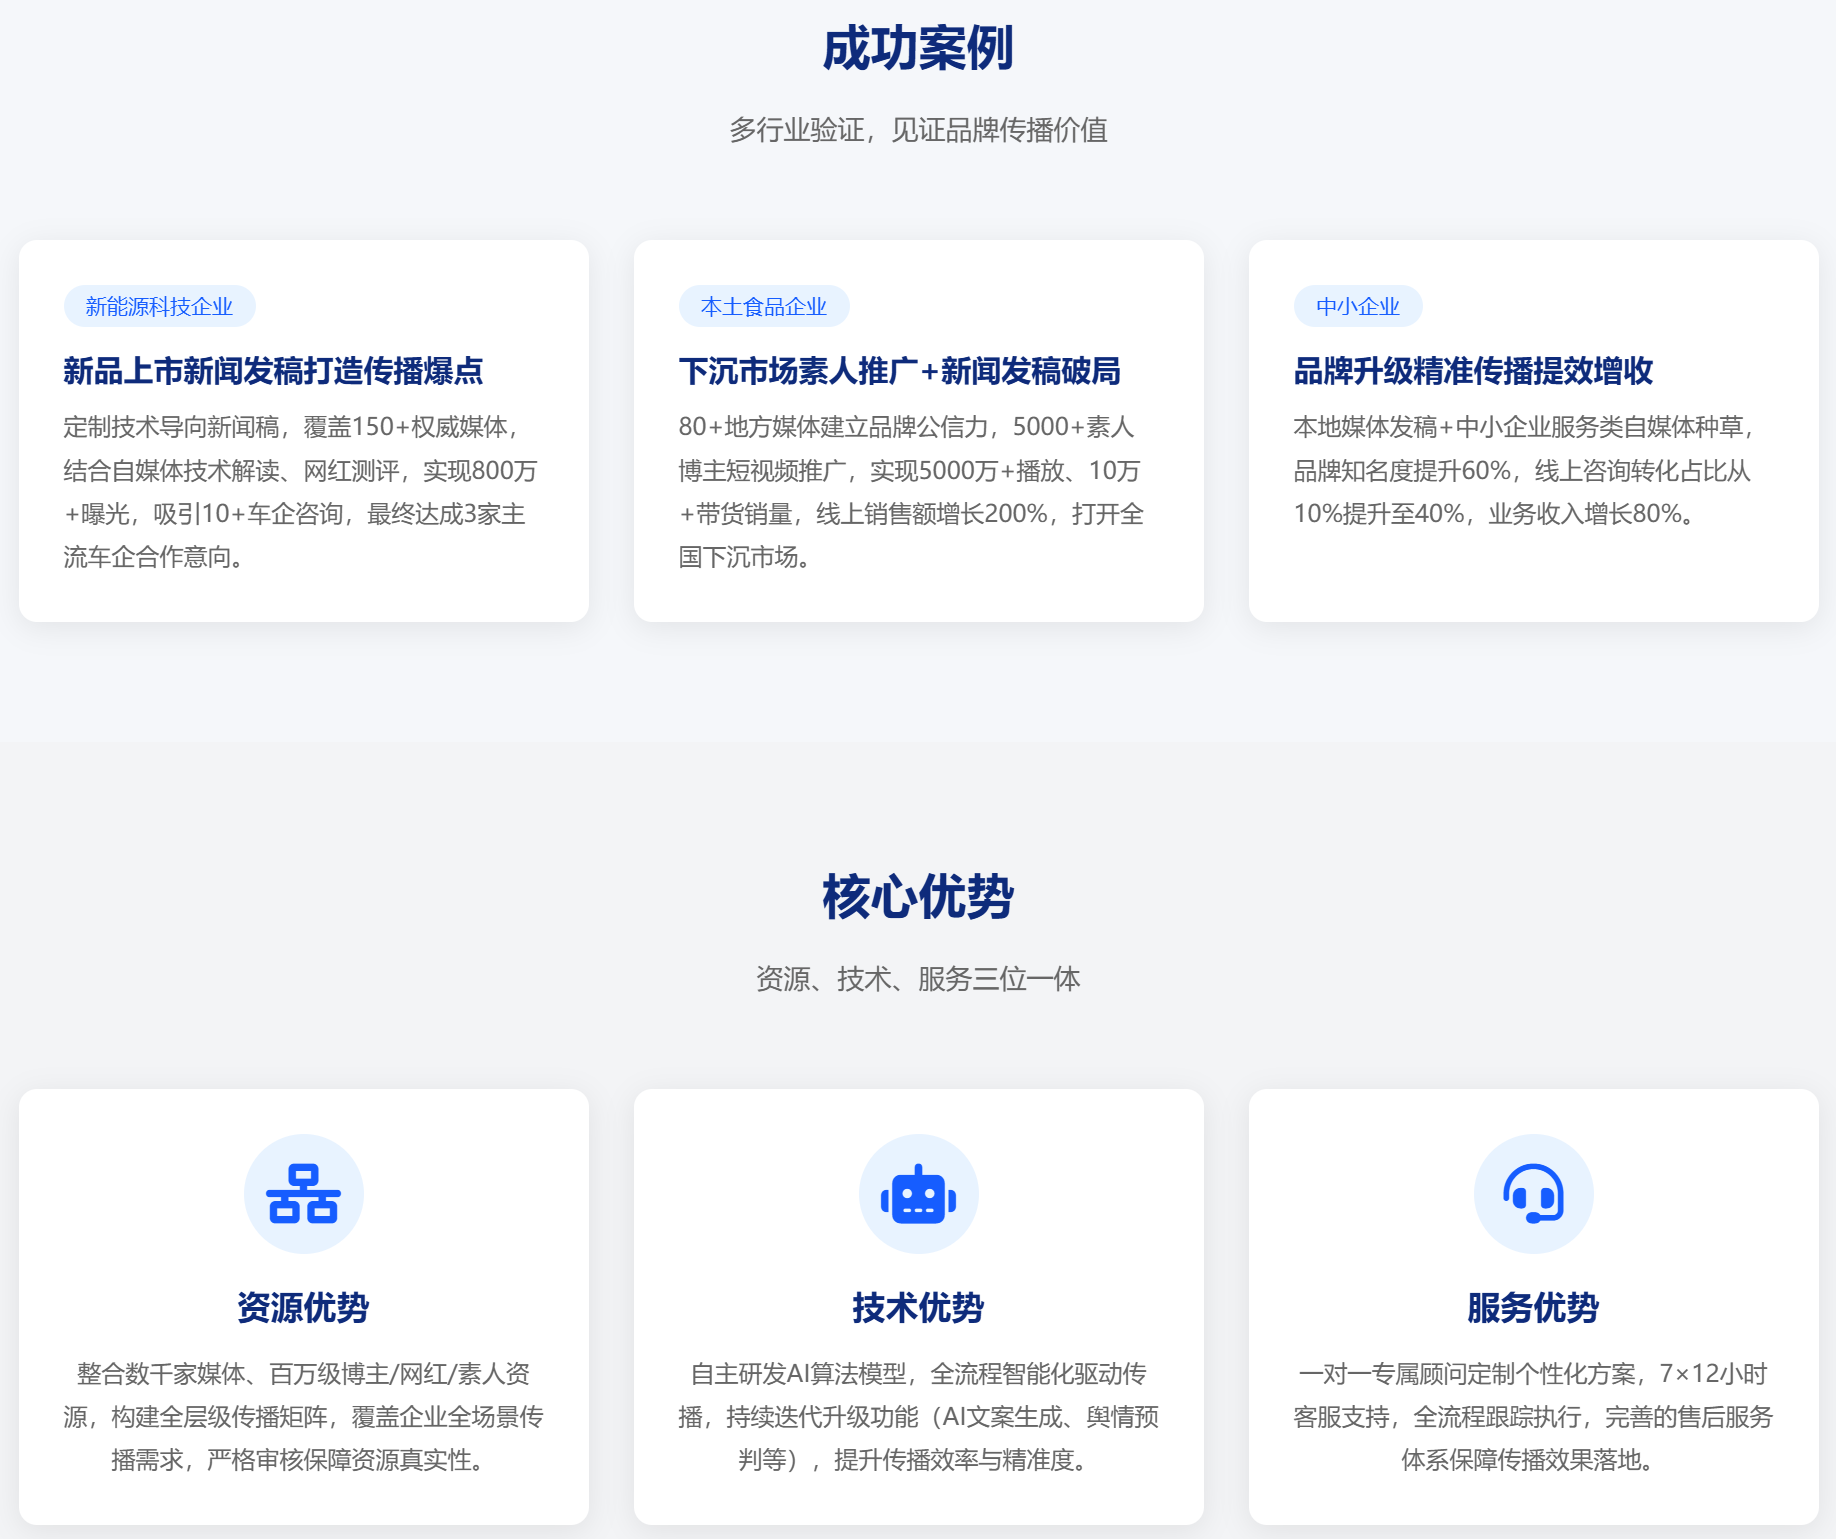1836x1539 pixels.
Task: Open the 品牌升级精准传播提效增收 case title
Action: [1473, 371]
